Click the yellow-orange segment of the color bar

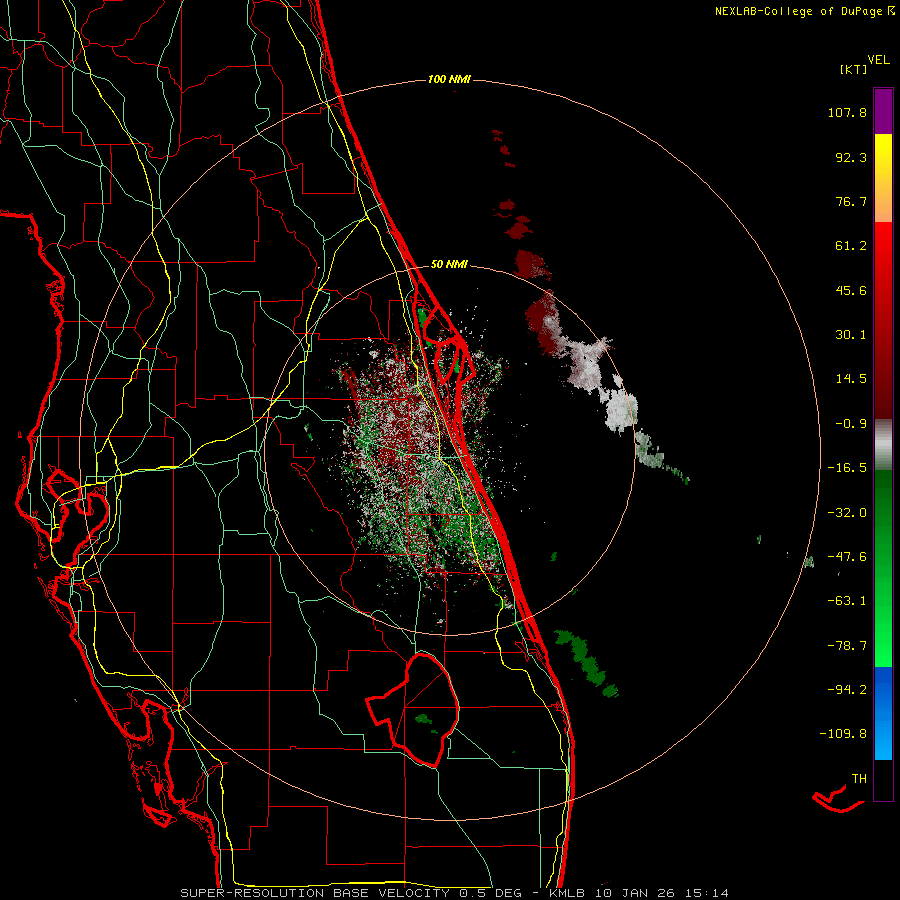[x=883, y=178]
